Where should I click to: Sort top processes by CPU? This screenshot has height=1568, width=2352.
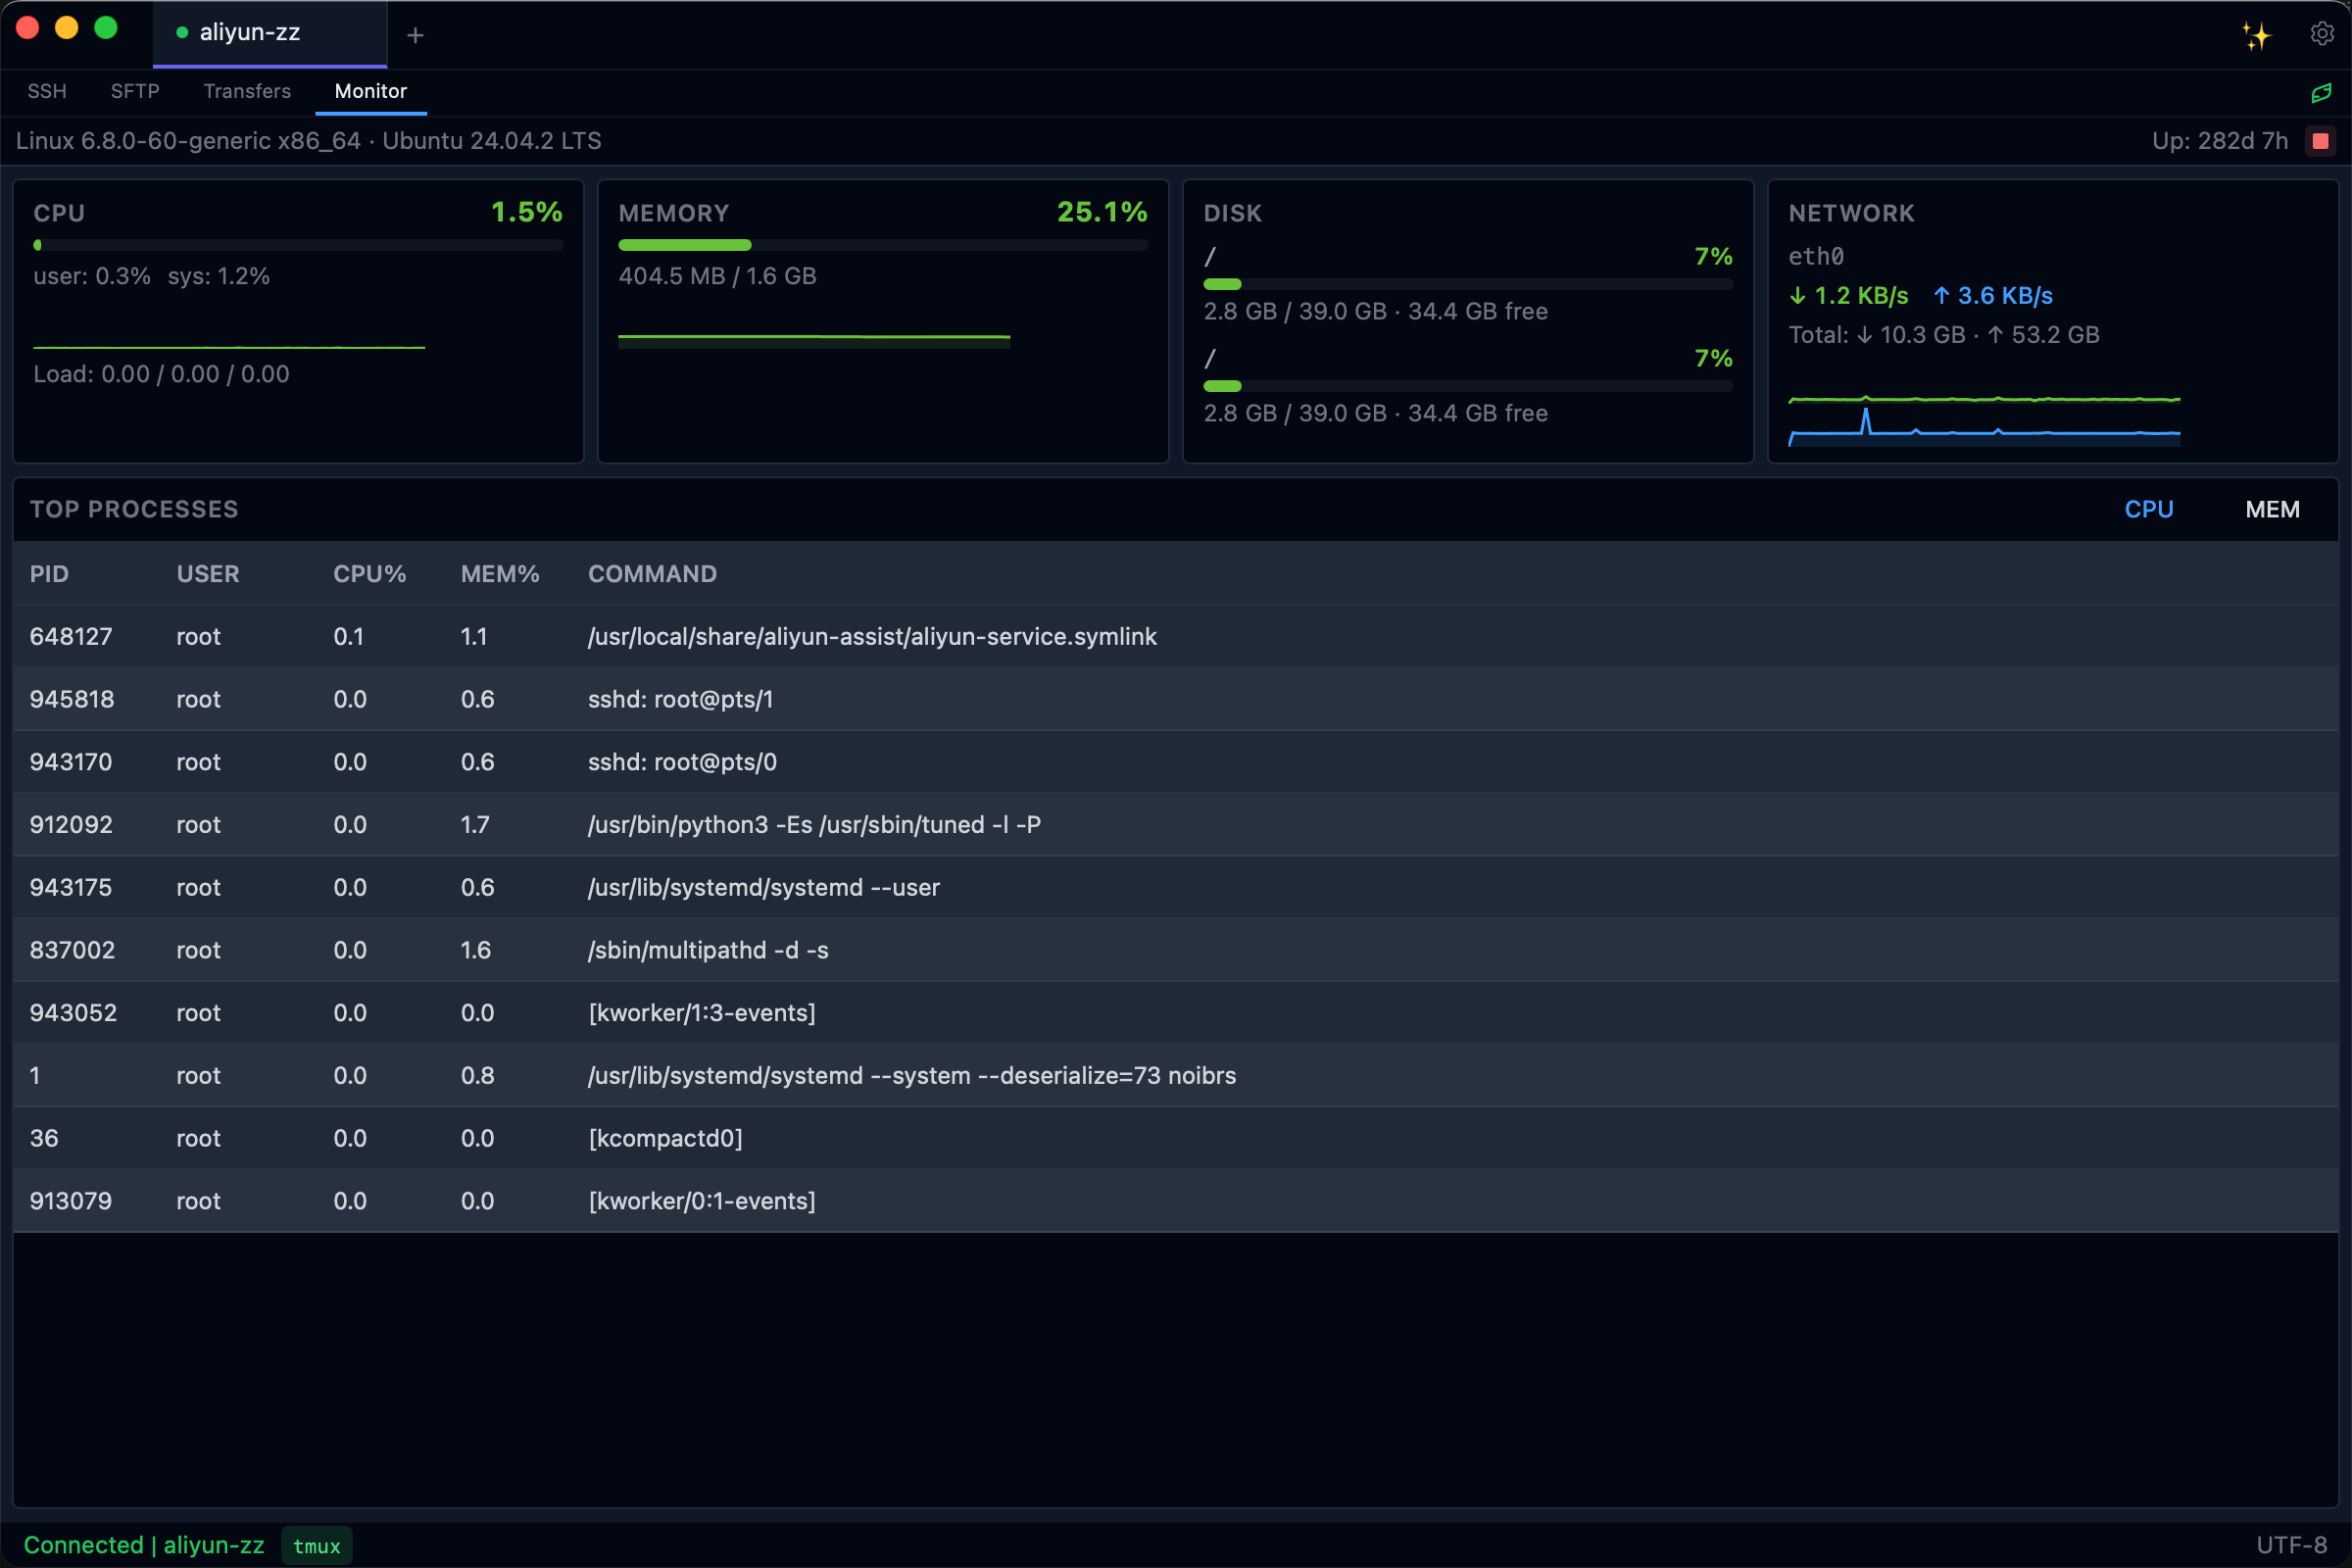coord(2148,509)
